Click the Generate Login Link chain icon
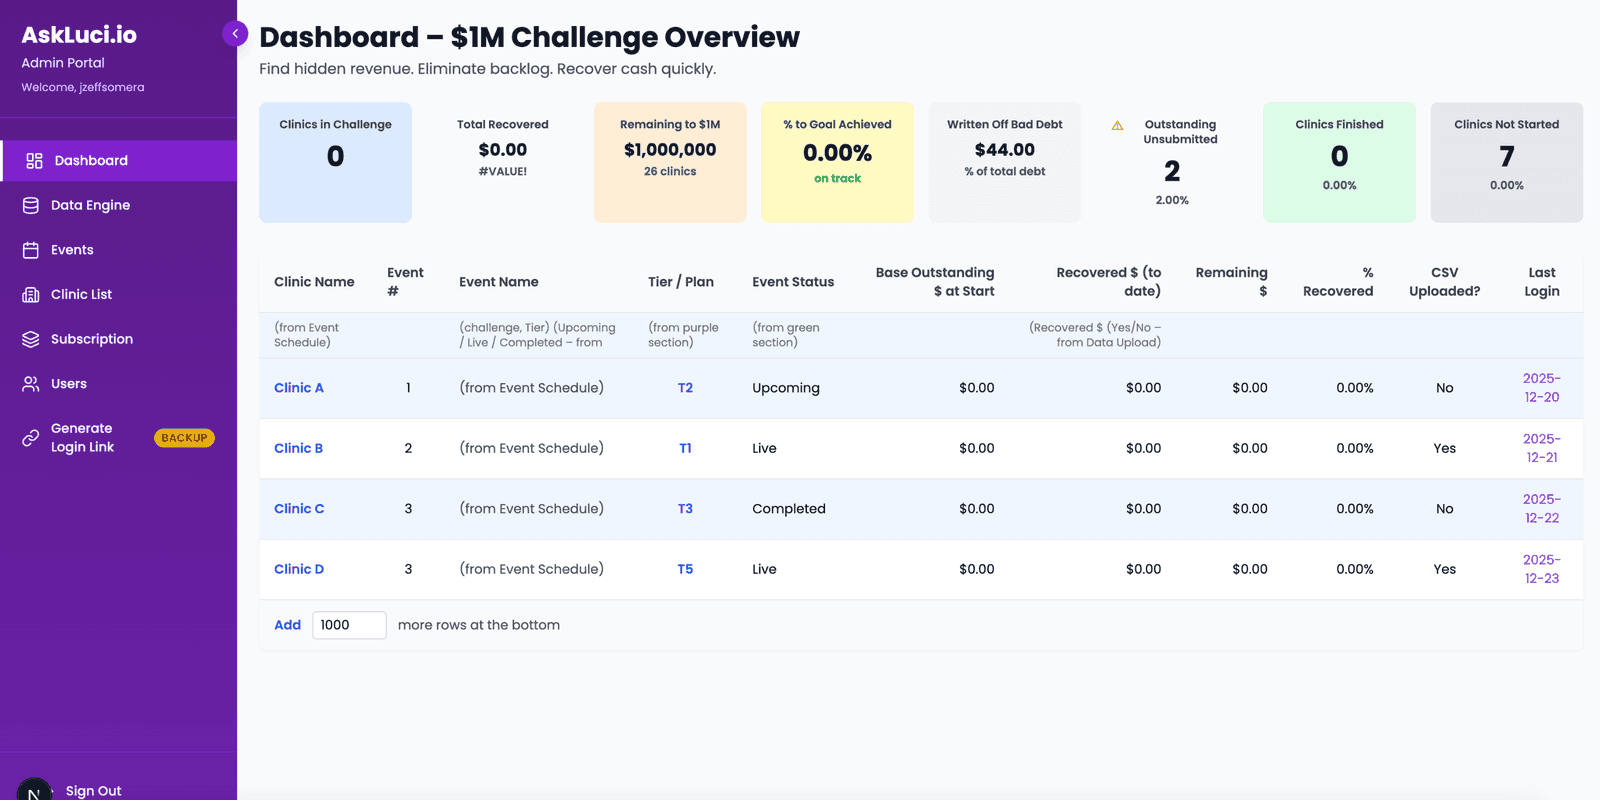 click(x=31, y=438)
